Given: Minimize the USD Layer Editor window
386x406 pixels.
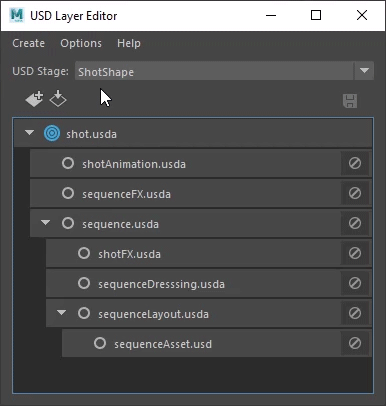Looking at the screenshot, I should pos(271,15).
